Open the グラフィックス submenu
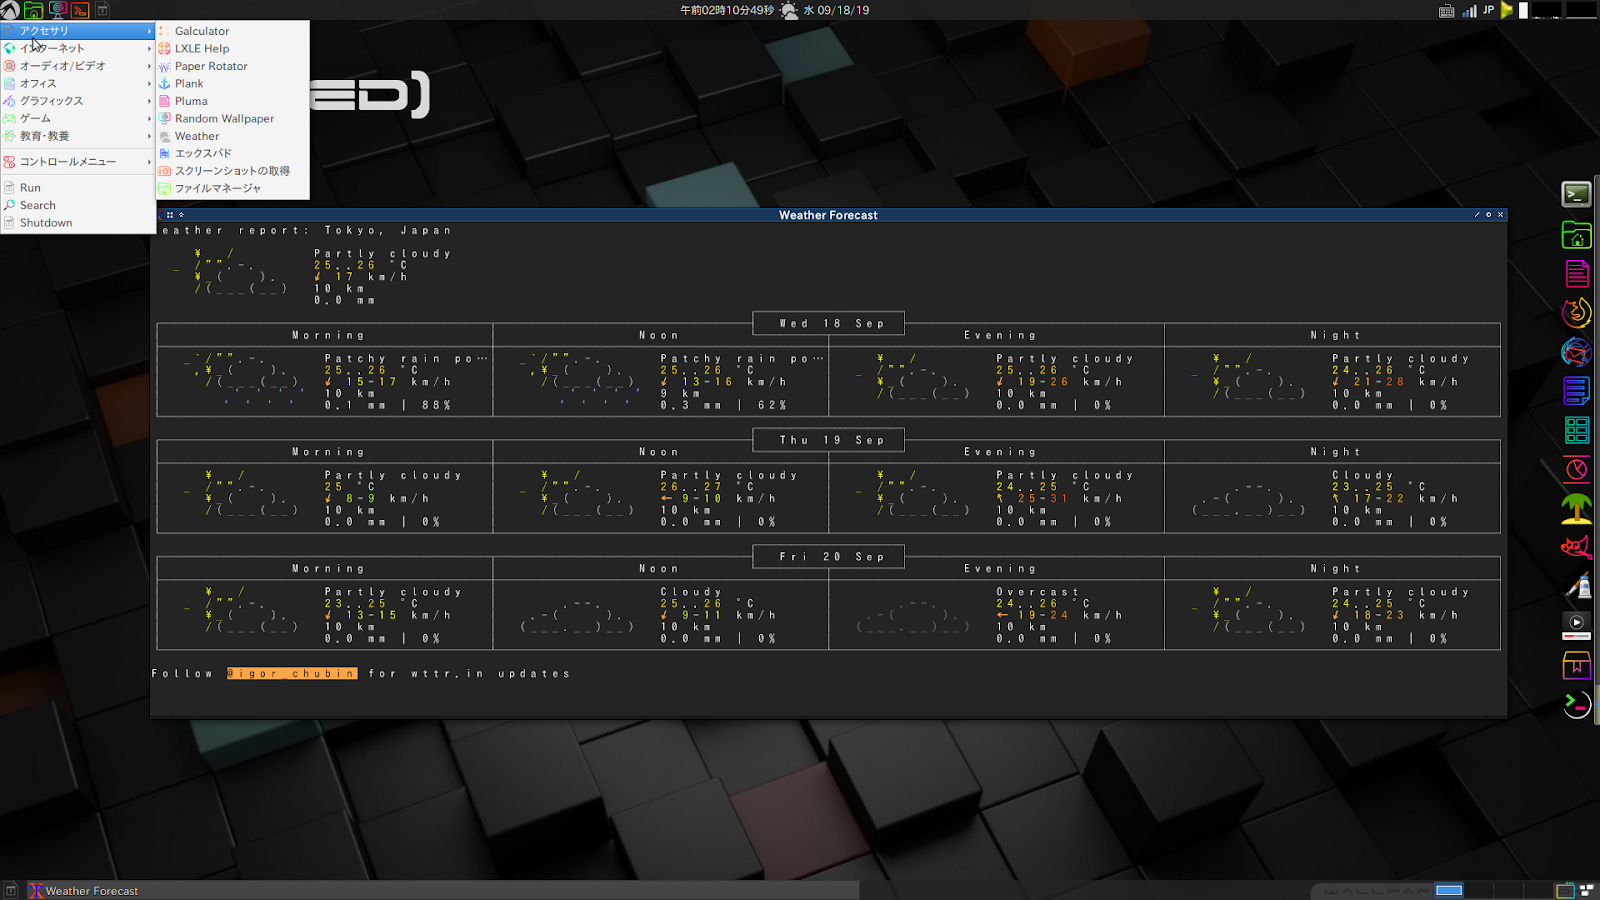Viewport: 1600px width, 900px height. (x=78, y=101)
